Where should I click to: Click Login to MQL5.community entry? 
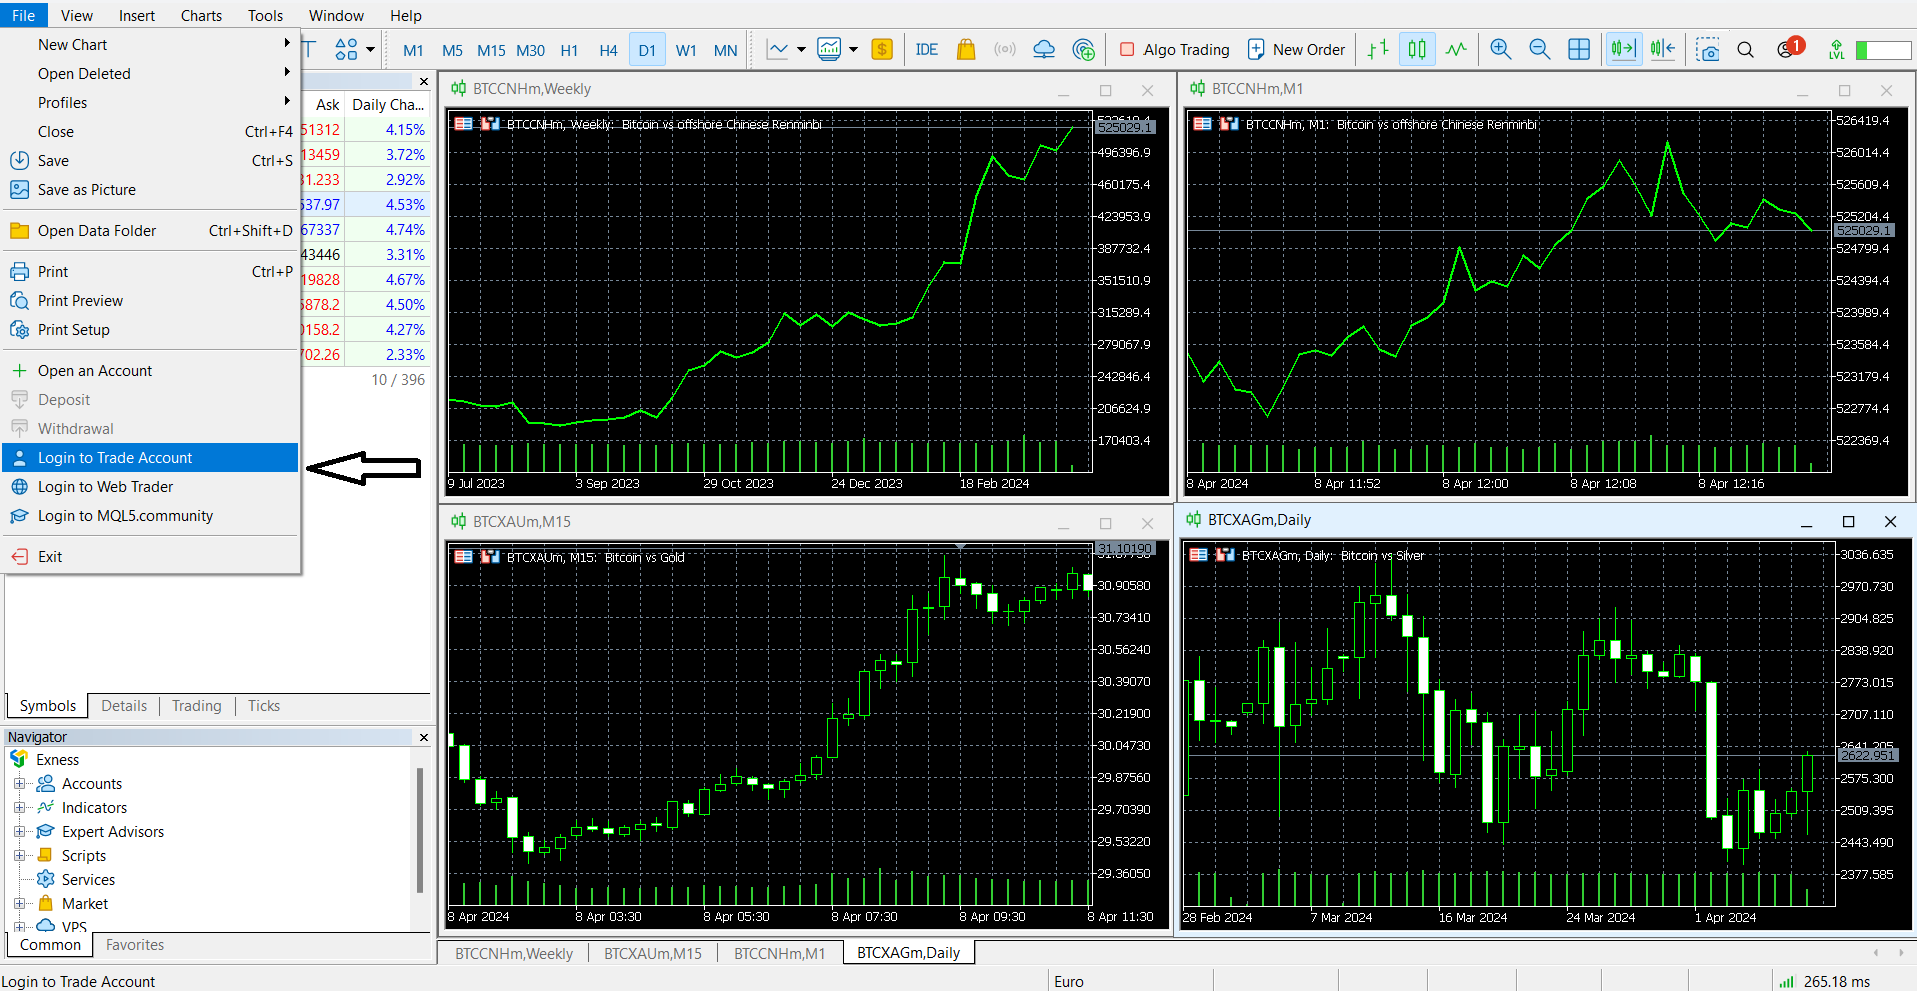coord(151,515)
